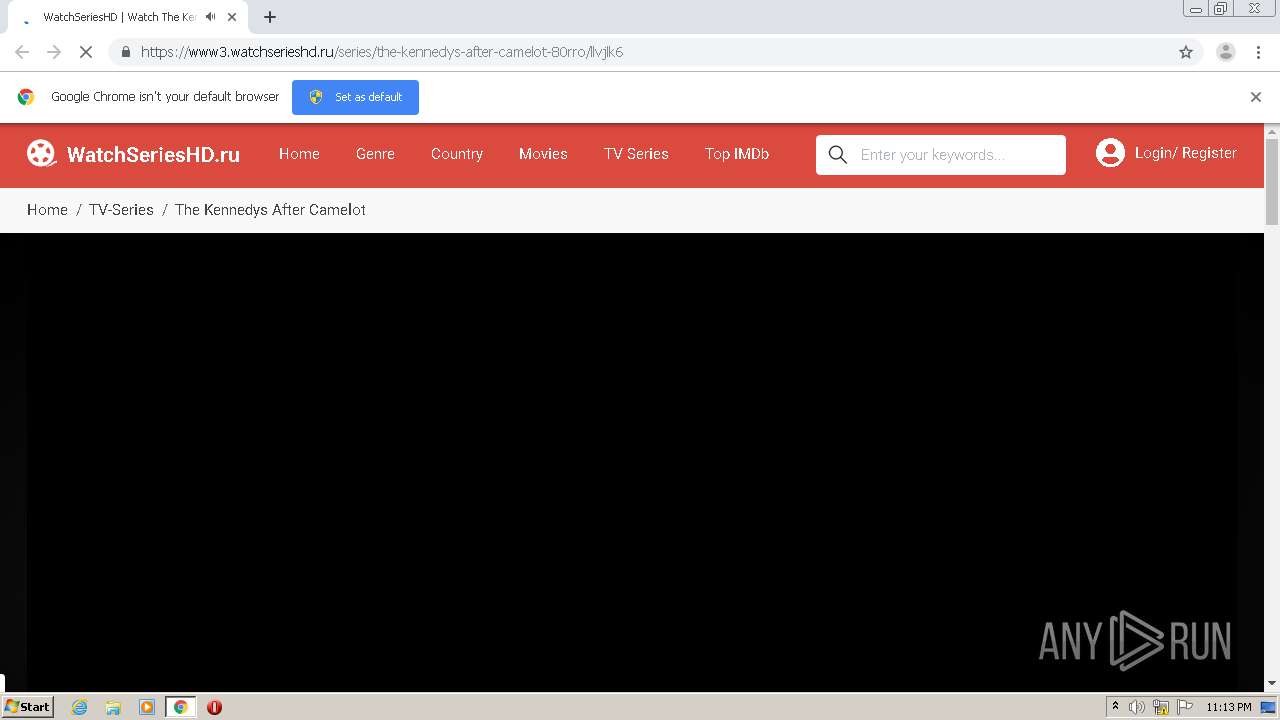Open the Country menu
1280x720 pixels.
[x=457, y=154]
